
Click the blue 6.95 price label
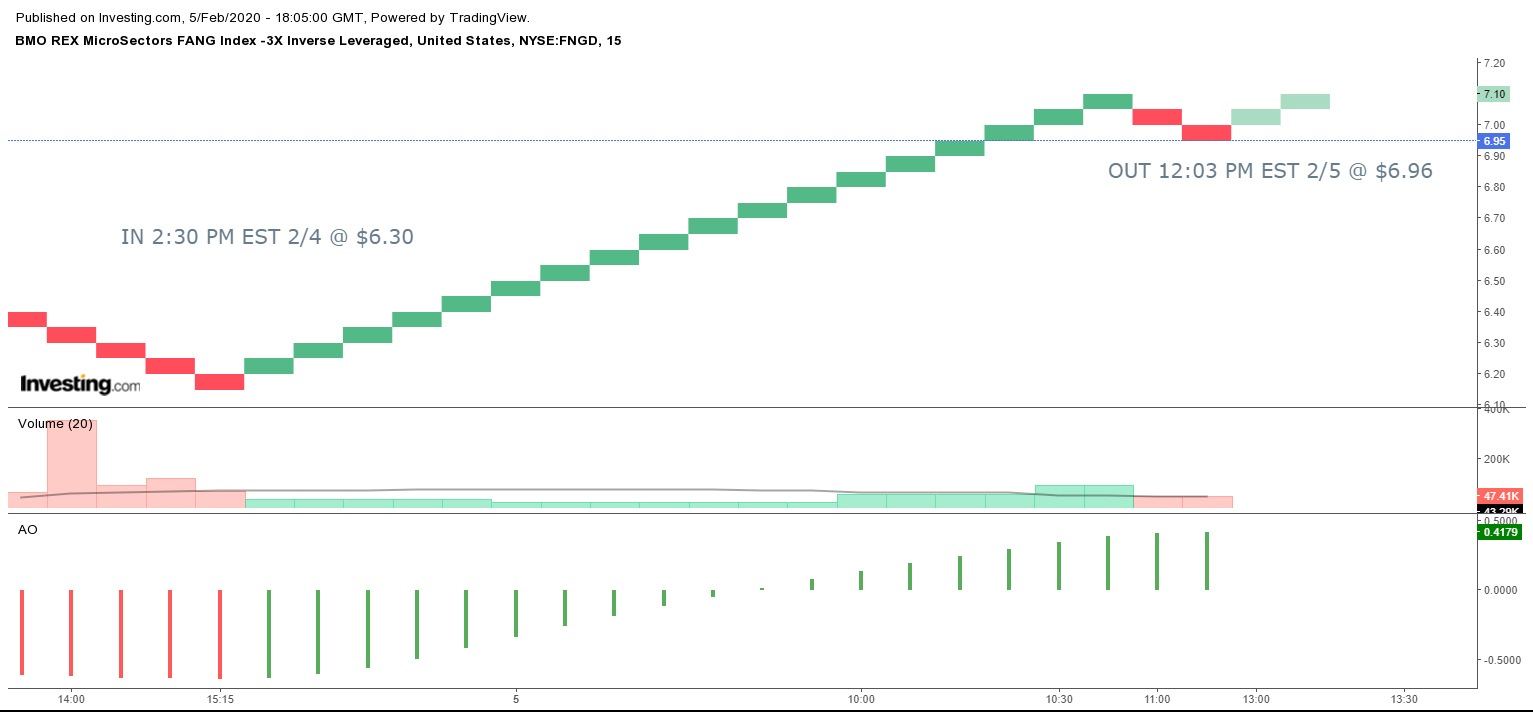coord(1494,141)
